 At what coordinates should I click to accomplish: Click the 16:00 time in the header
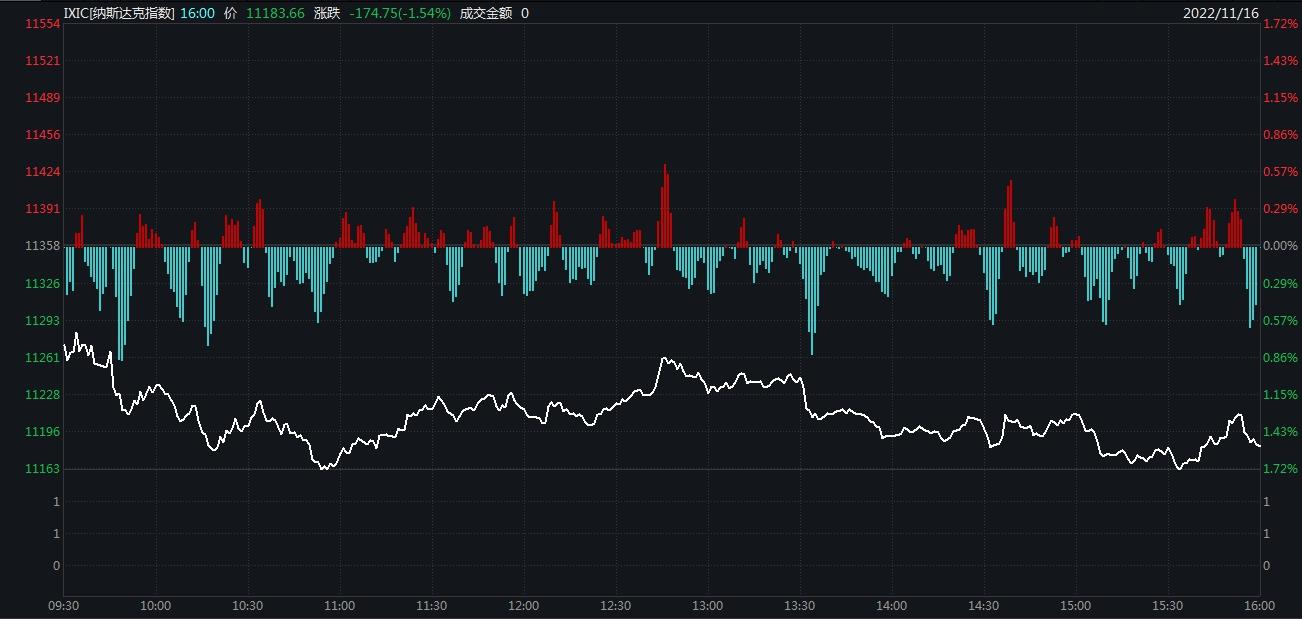click(x=197, y=13)
